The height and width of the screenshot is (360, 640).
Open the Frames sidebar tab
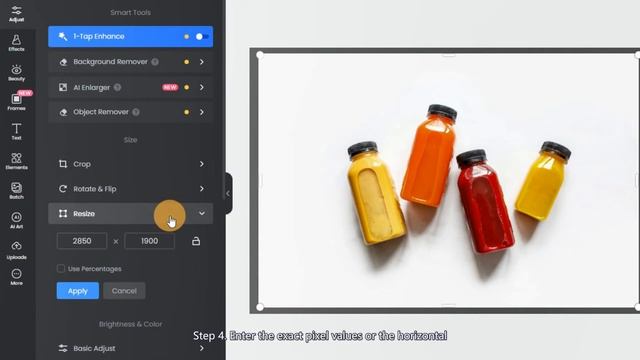pyautogui.click(x=16, y=102)
